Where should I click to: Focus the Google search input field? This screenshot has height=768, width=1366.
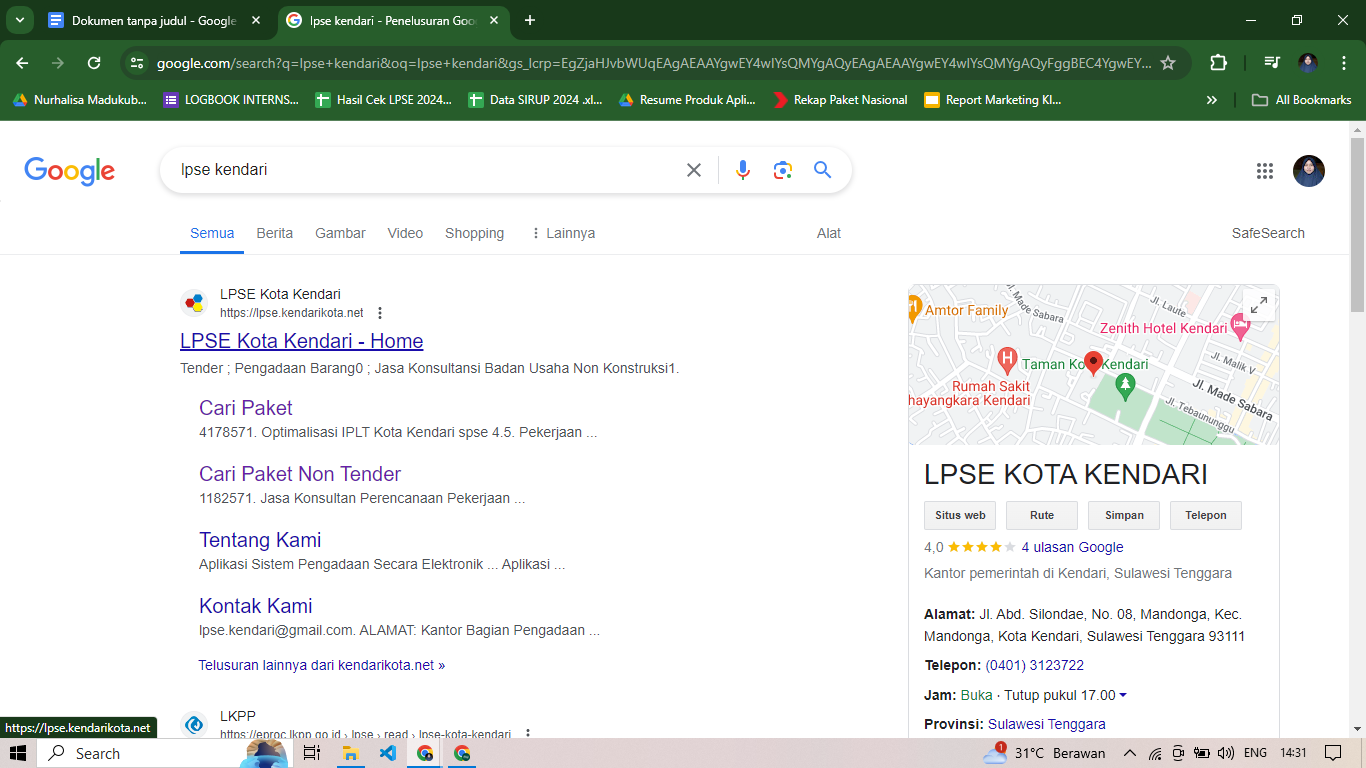(x=425, y=170)
